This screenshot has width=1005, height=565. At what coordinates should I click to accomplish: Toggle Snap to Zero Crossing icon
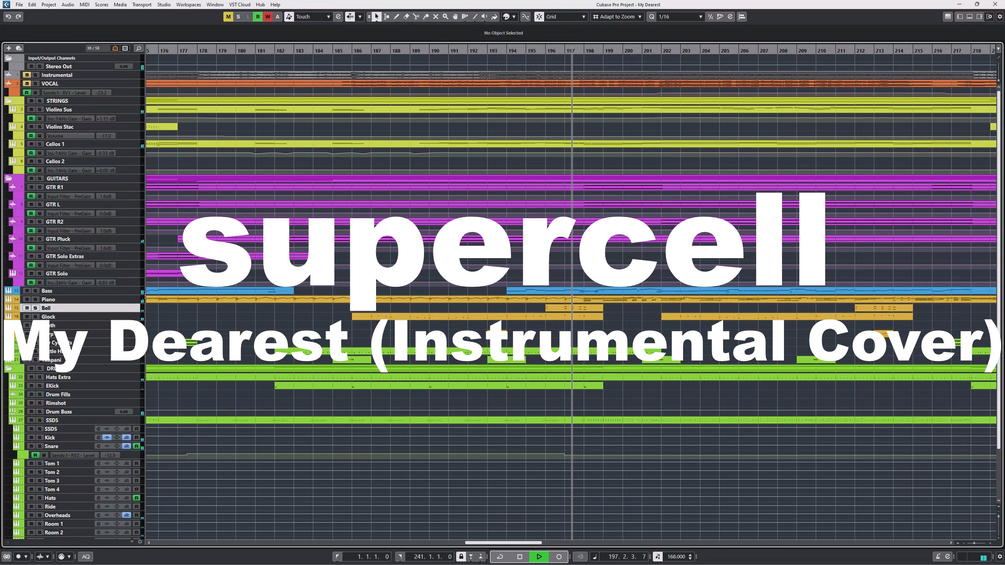pyautogui.click(x=526, y=17)
